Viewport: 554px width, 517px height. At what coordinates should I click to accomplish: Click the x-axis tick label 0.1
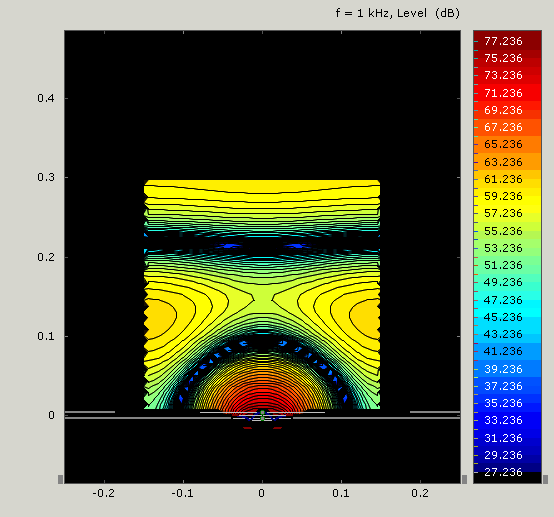[341, 493]
